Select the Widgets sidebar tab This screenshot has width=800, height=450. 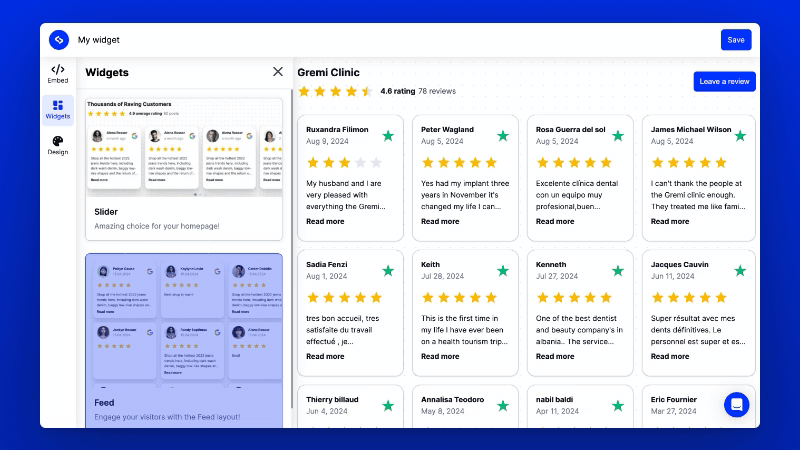coord(58,110)
